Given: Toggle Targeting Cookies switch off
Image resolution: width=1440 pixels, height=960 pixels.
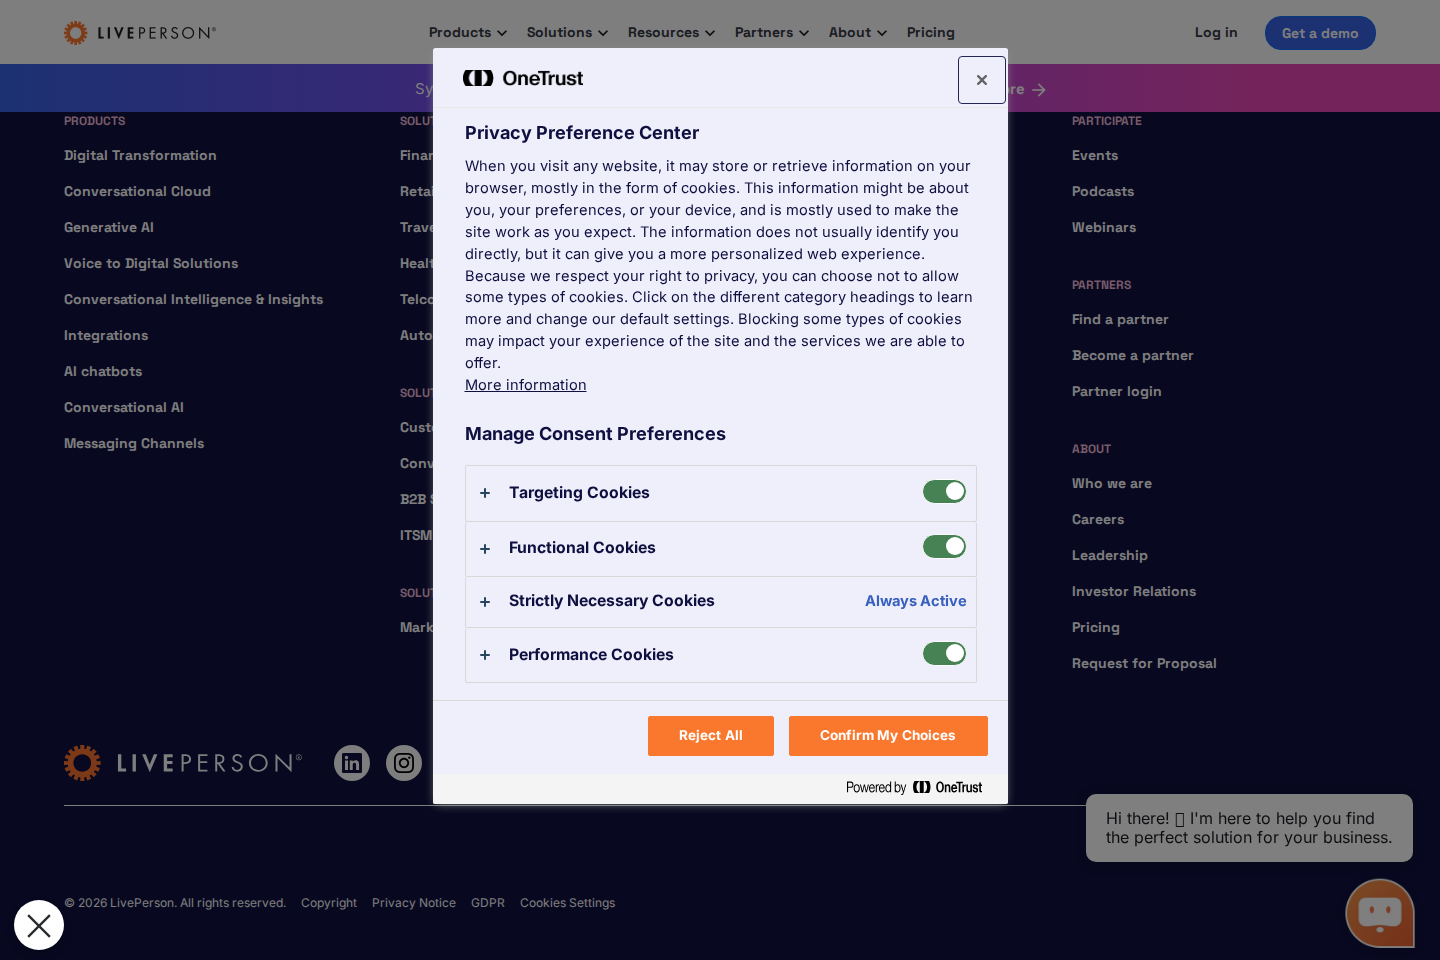Looking at the screenshot, I should coord(944,492).
